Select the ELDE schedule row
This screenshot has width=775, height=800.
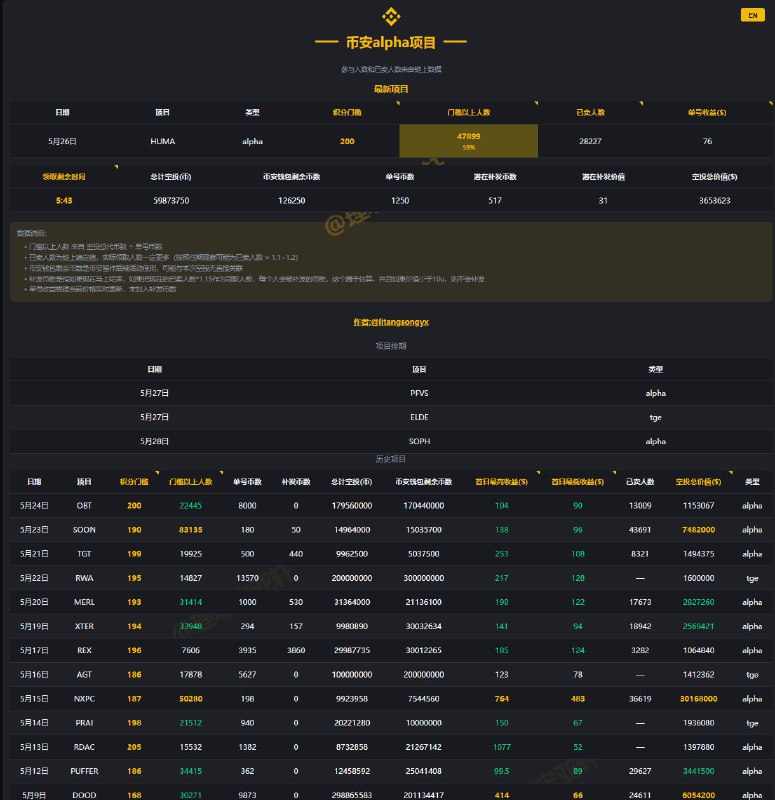tap(391, 417)
